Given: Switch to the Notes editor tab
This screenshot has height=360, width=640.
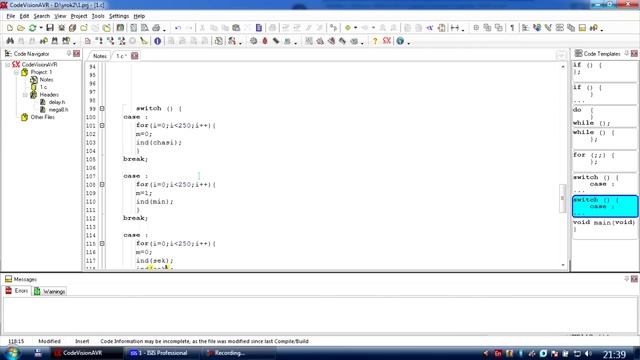Looking at the screenshot, I should [99, 56].
